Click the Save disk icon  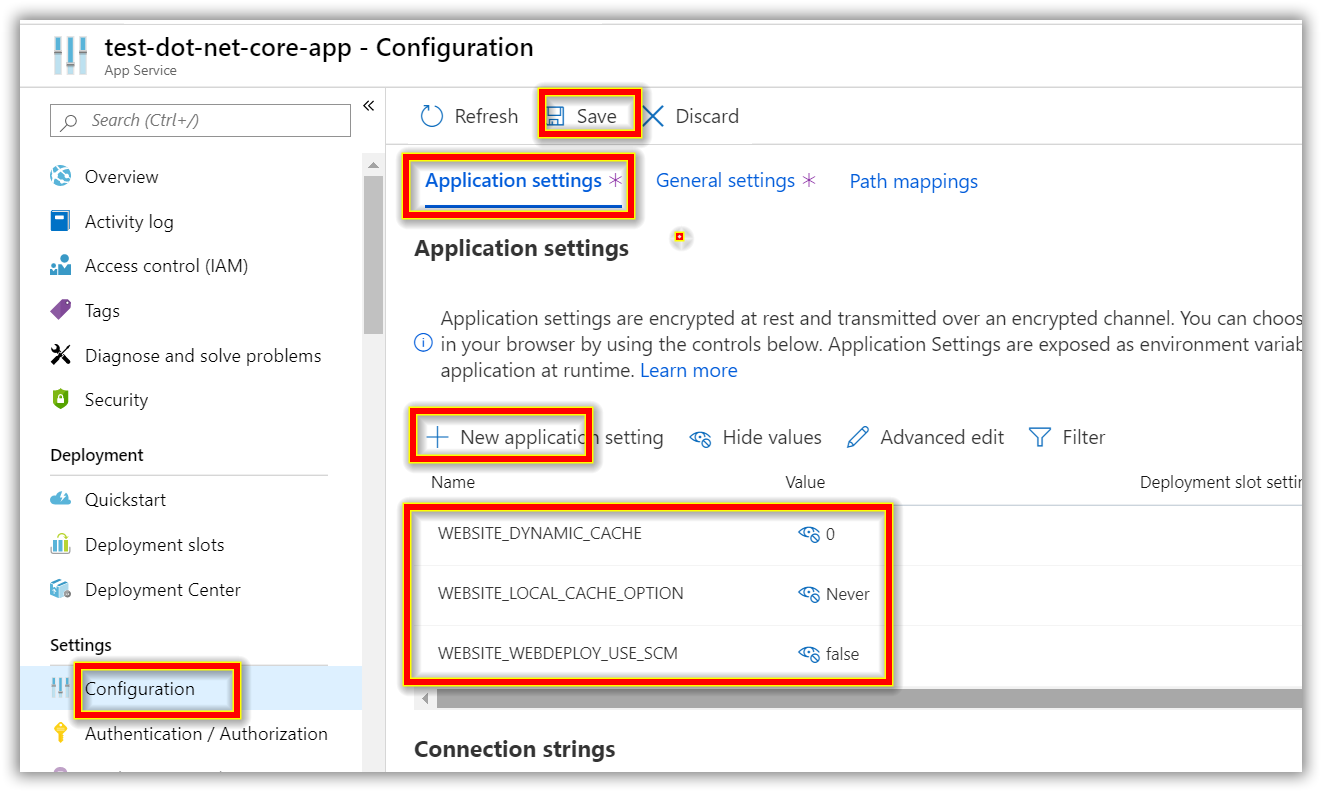(555, 117)
